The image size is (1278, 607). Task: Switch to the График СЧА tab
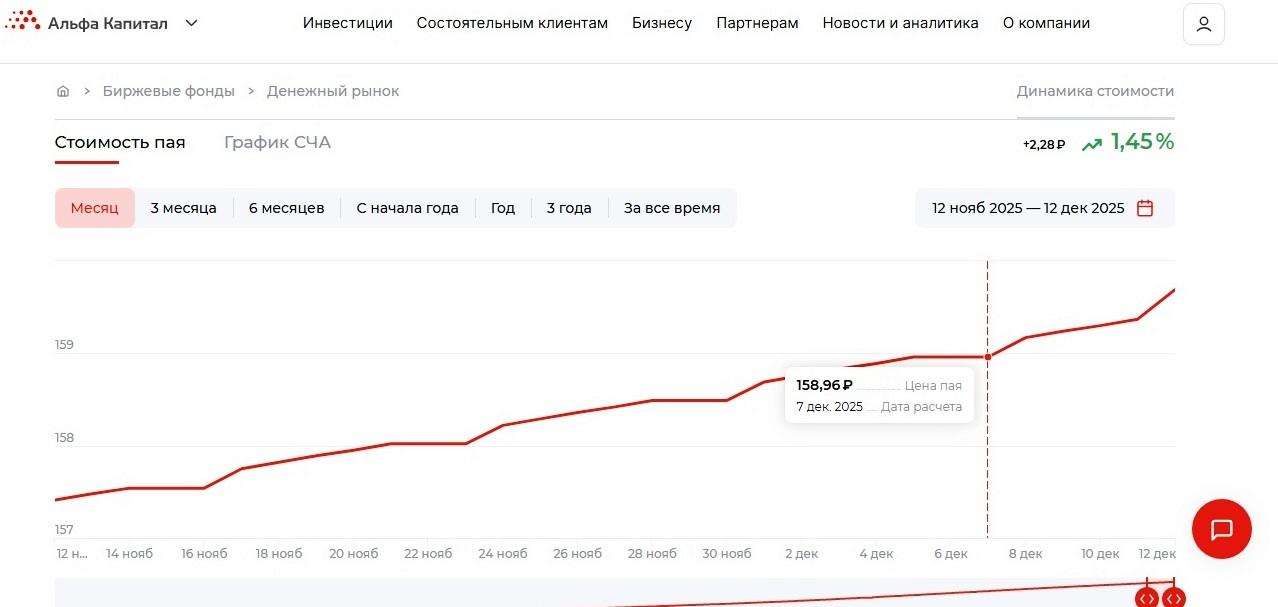tap(277, 142)
